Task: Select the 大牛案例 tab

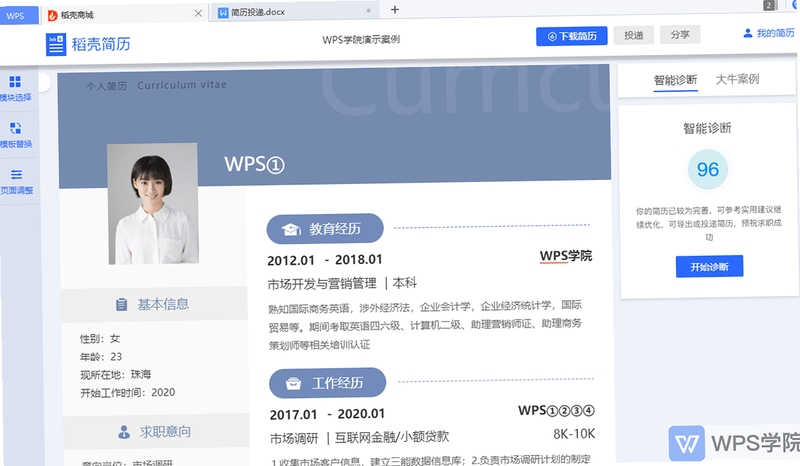Action: click(x=737, y=79)
